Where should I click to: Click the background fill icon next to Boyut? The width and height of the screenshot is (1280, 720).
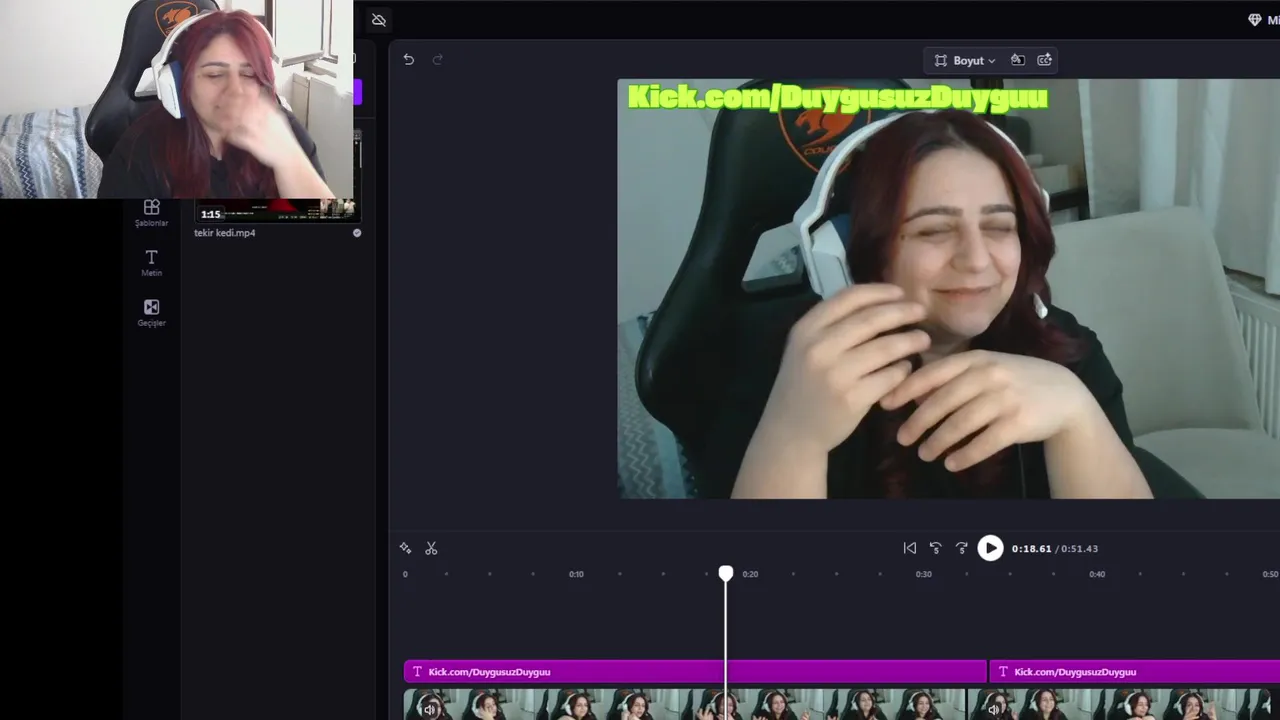1017,60
